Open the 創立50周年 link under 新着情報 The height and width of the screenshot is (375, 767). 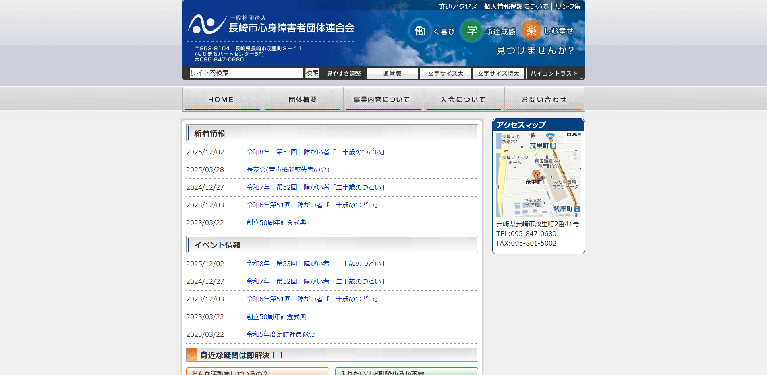276,222
